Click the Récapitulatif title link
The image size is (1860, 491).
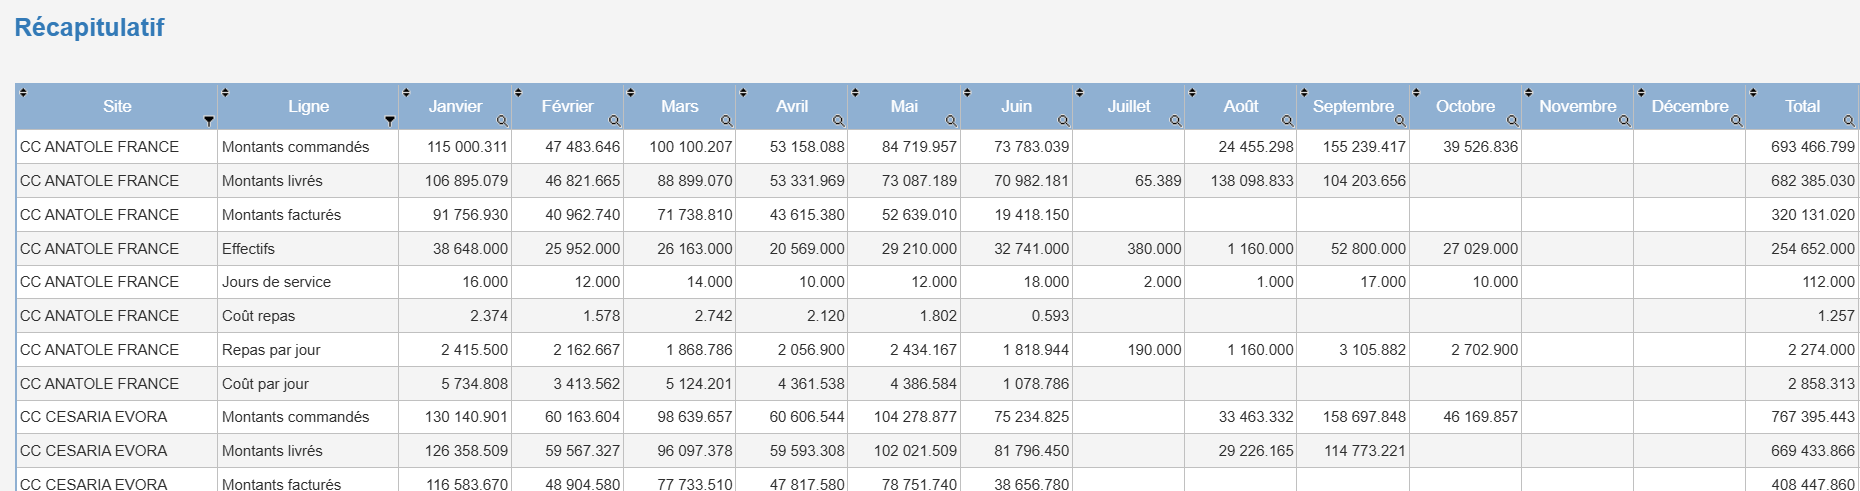click(89, 27)
